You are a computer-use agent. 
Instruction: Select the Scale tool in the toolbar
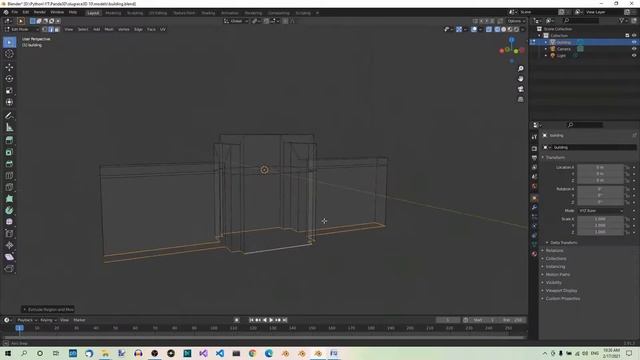click(x=9, y=91)
